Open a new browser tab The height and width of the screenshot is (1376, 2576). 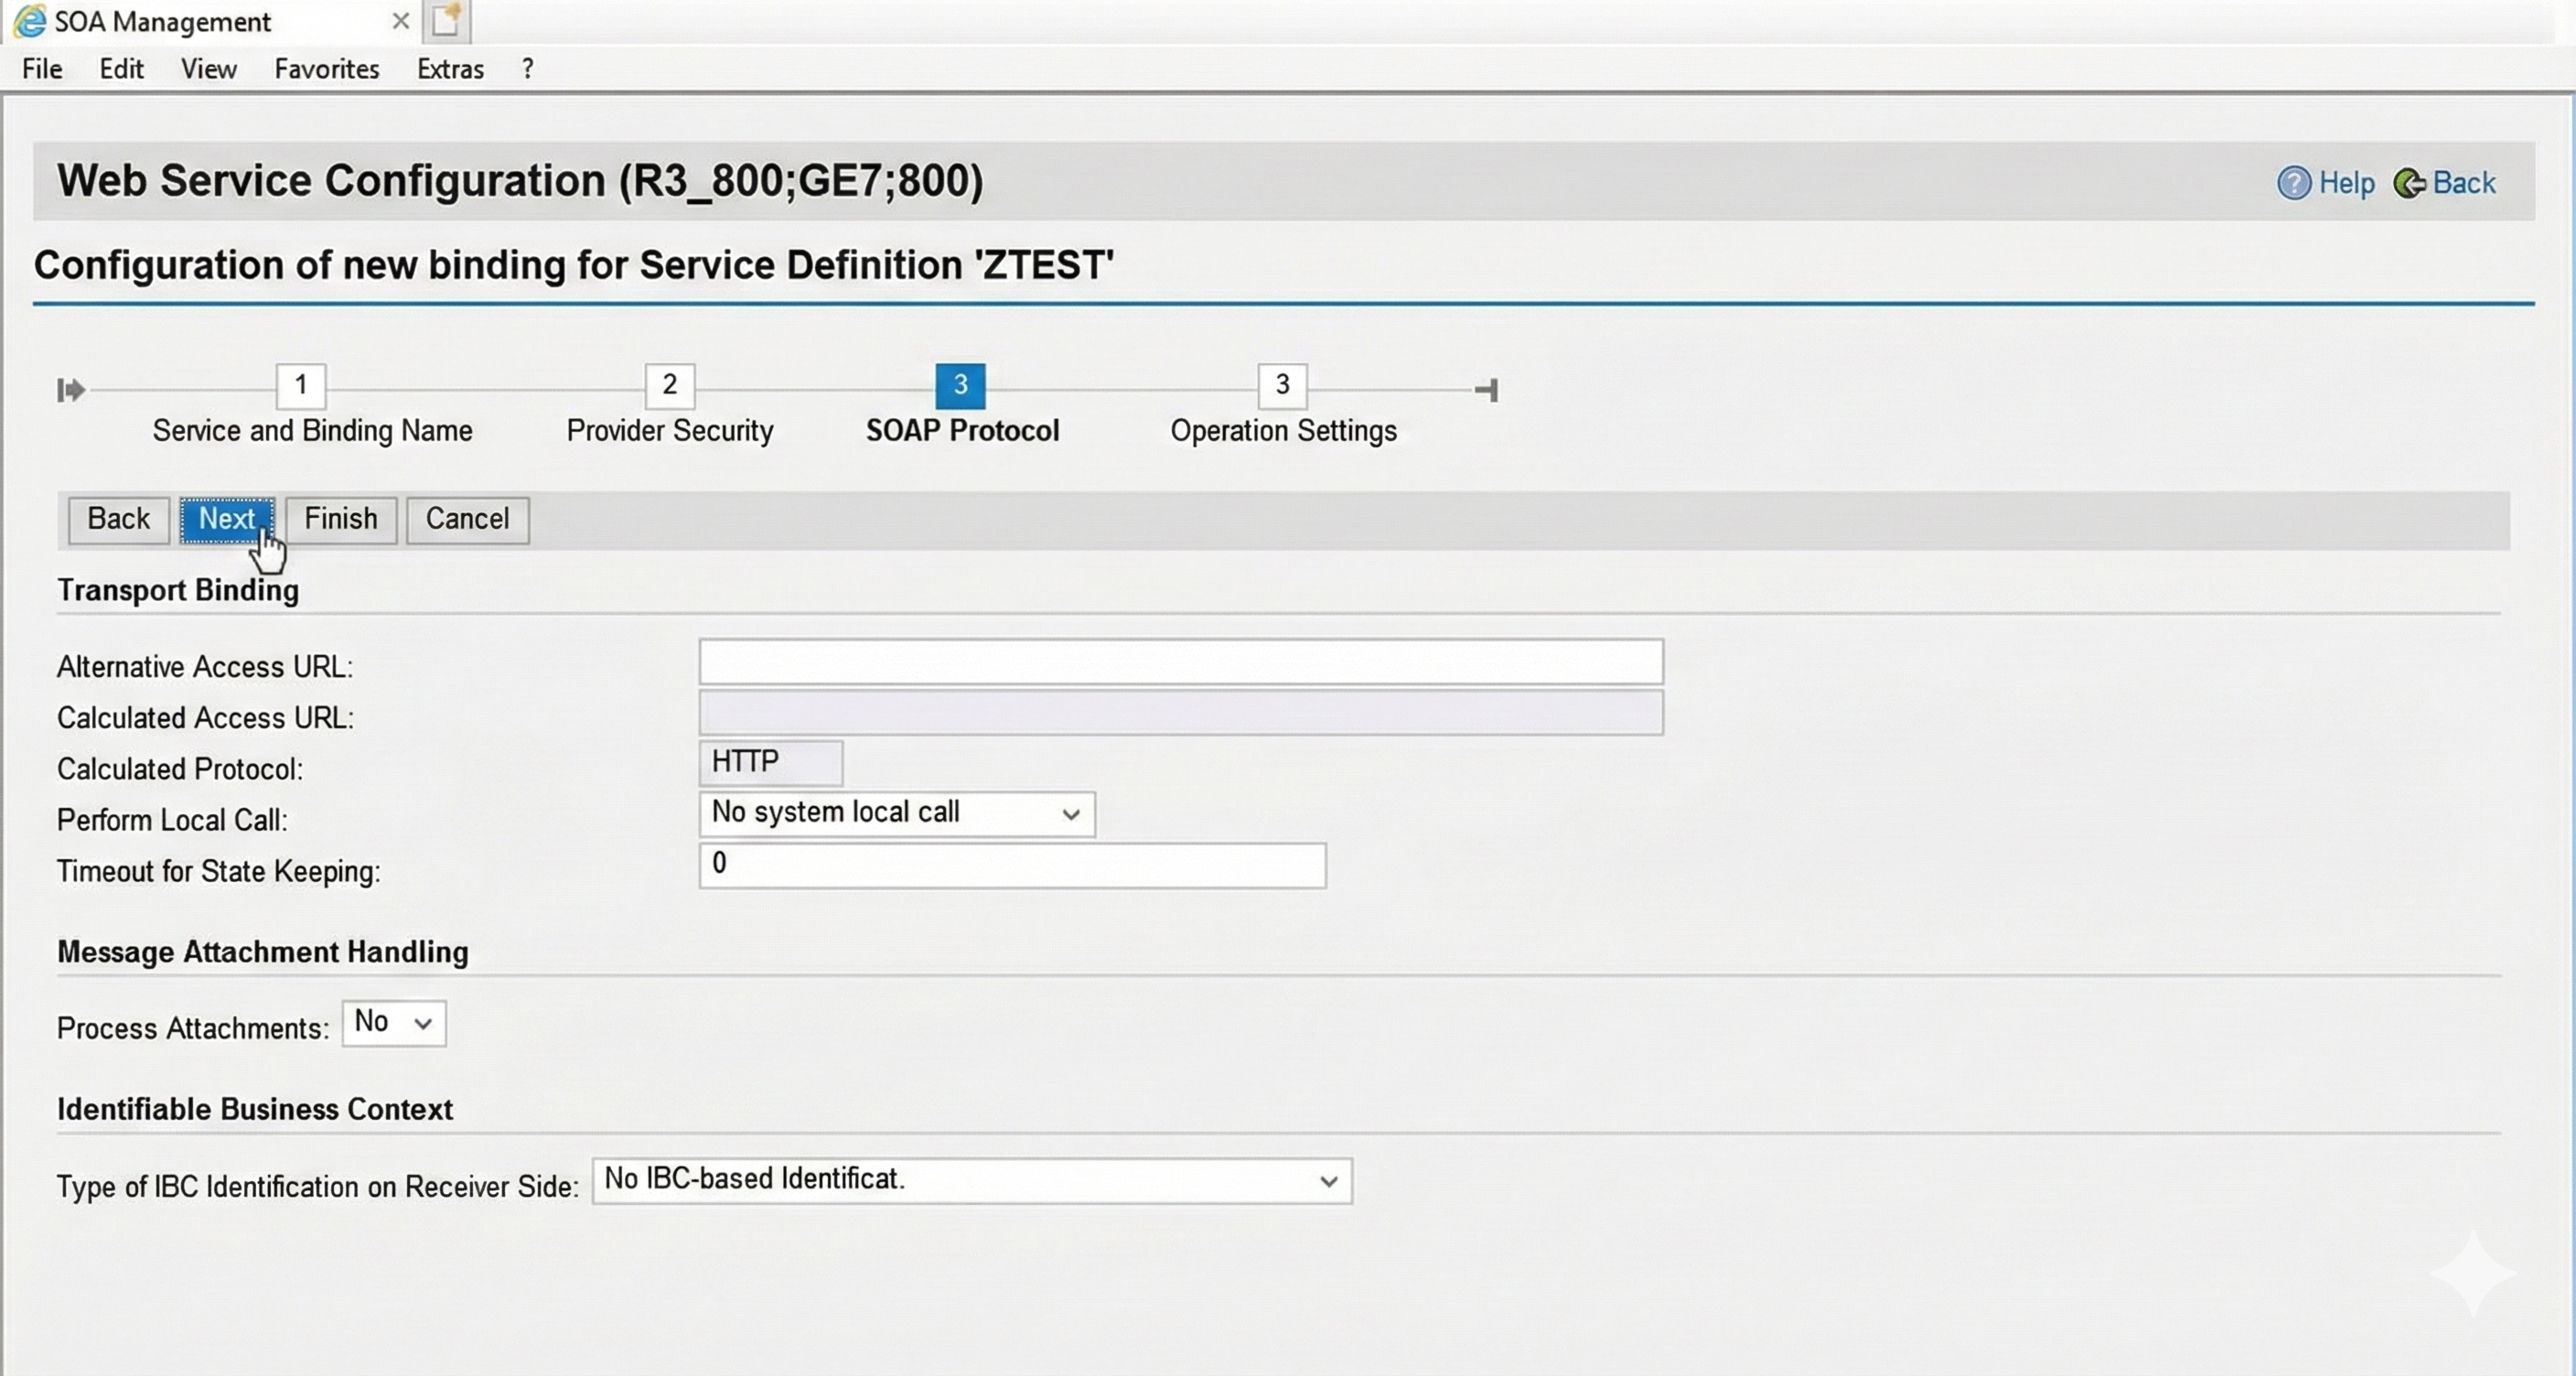pos(446,21)
